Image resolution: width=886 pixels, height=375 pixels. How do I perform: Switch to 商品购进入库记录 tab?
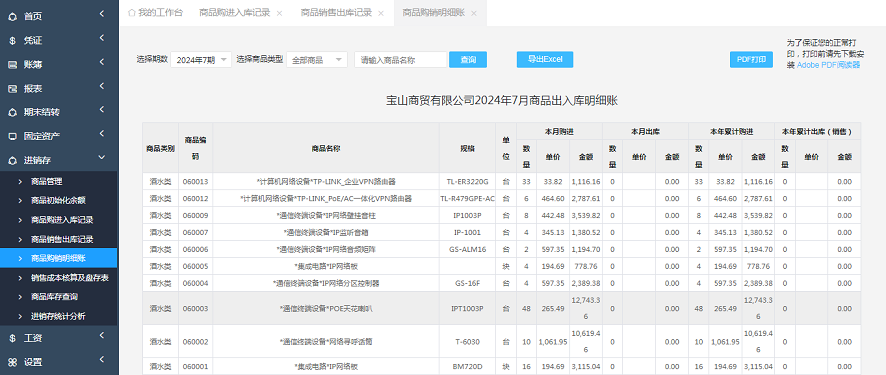[234, 12]
